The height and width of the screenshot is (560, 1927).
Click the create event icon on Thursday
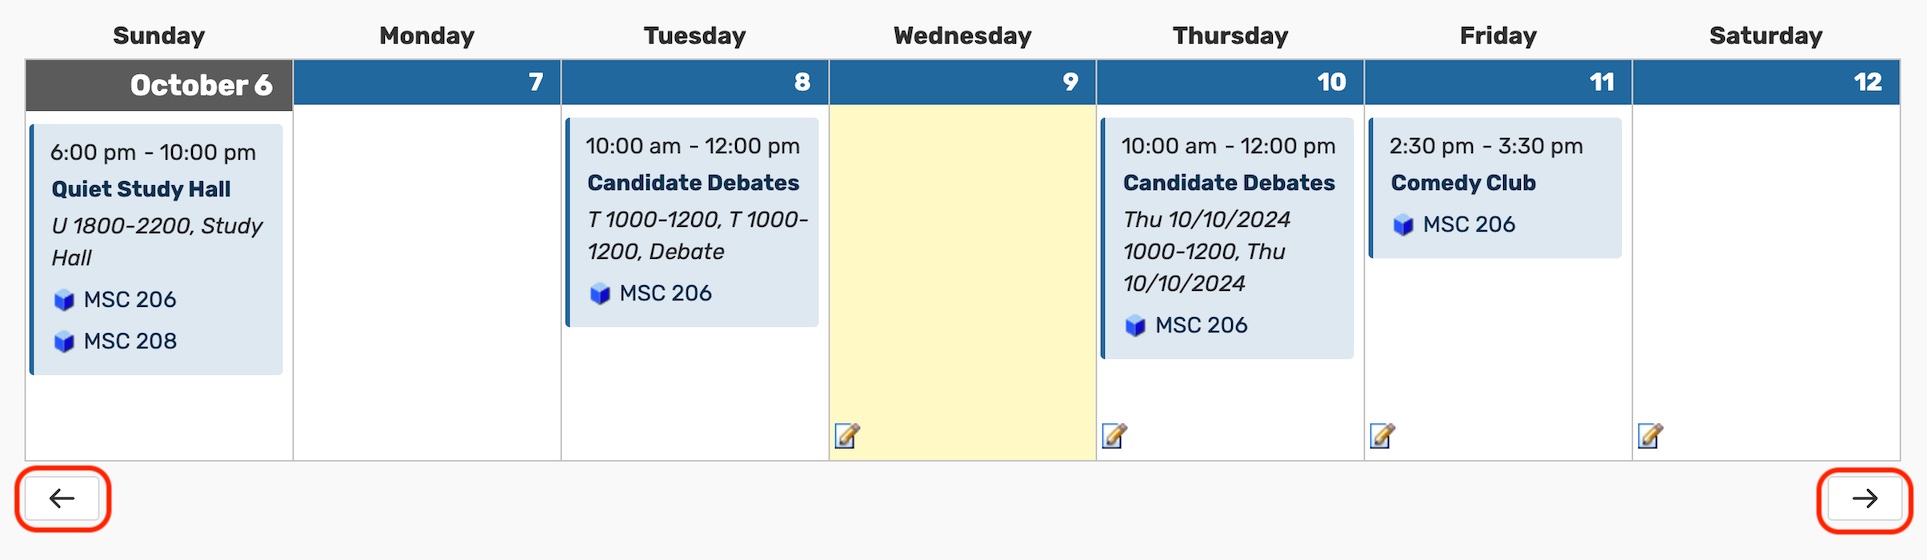click(x=1114, y=436)
